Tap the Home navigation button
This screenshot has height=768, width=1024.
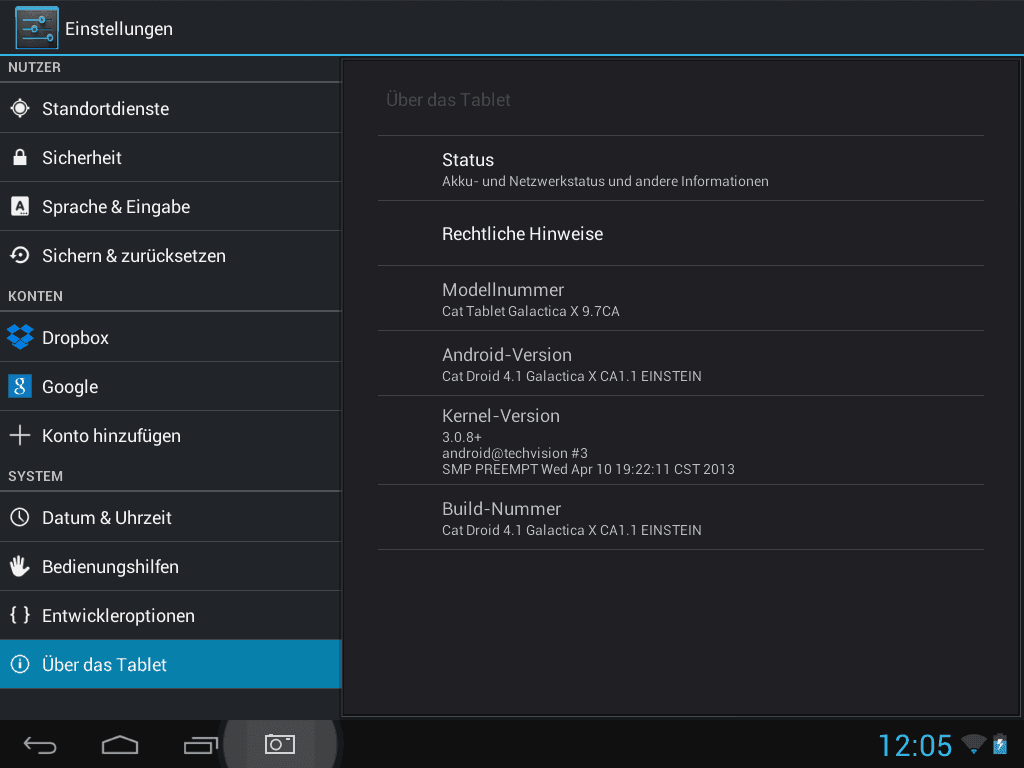point(120,744)
